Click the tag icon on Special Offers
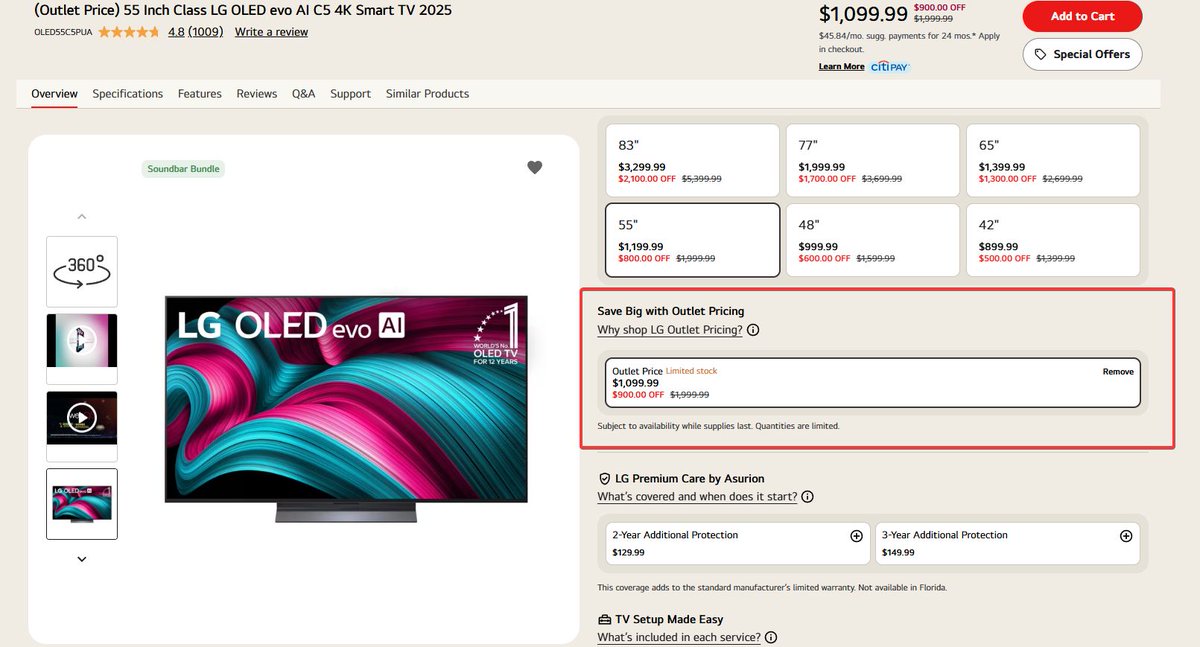 pyautogui.click(x=1041, y=54)
